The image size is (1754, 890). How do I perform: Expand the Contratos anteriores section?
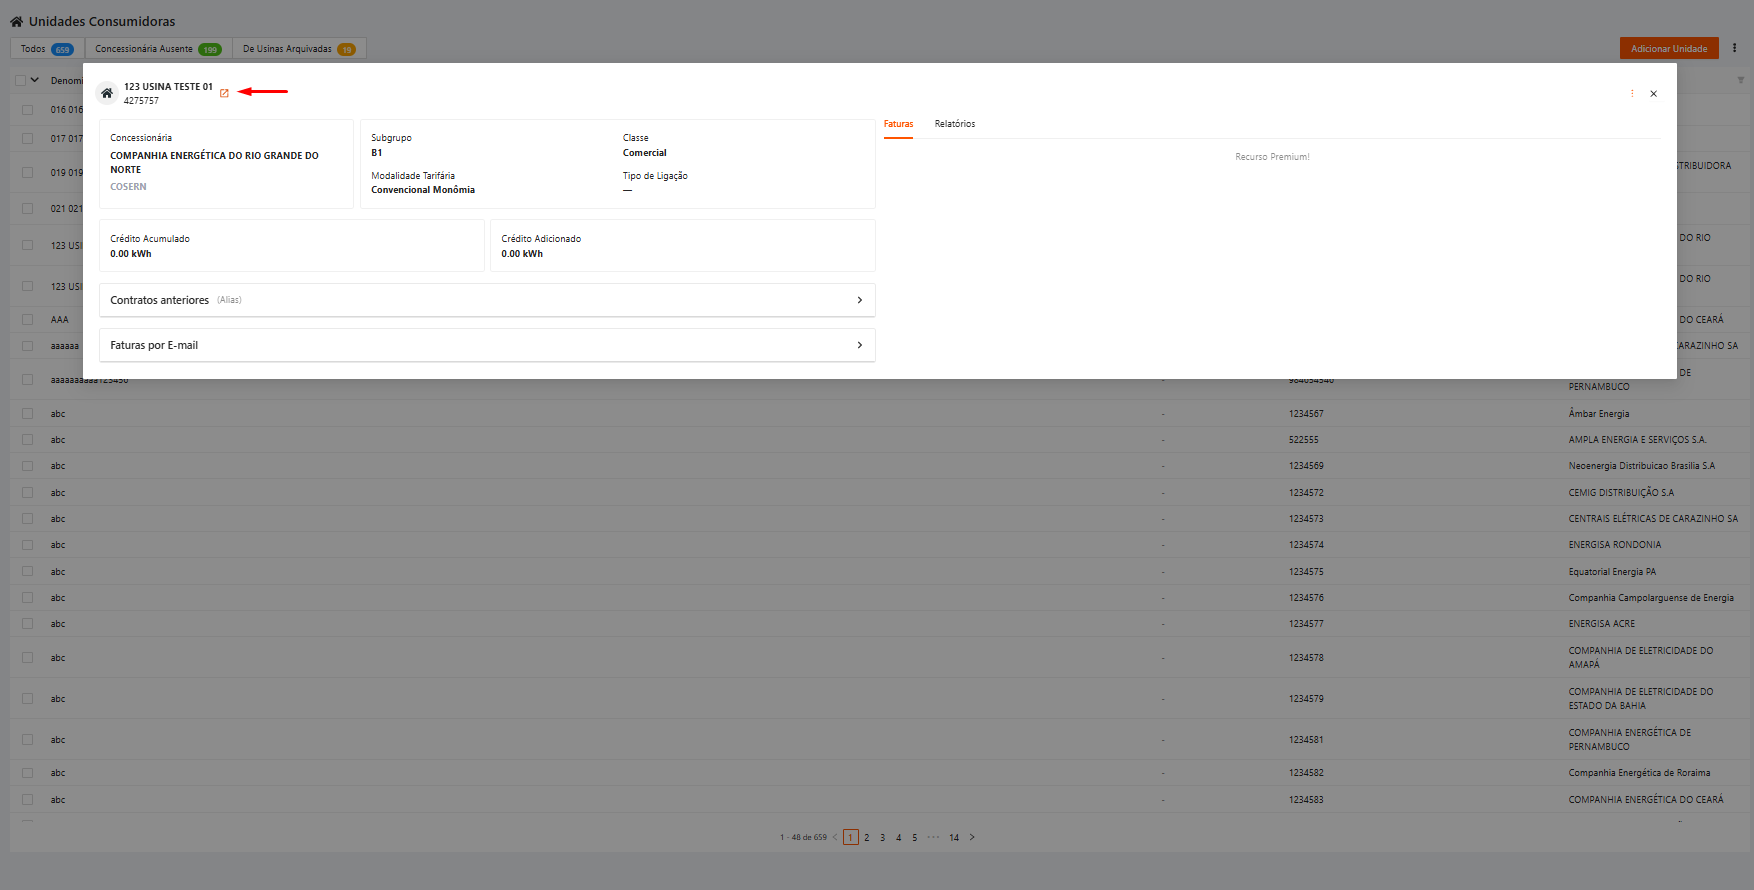[x=487, y=300]
